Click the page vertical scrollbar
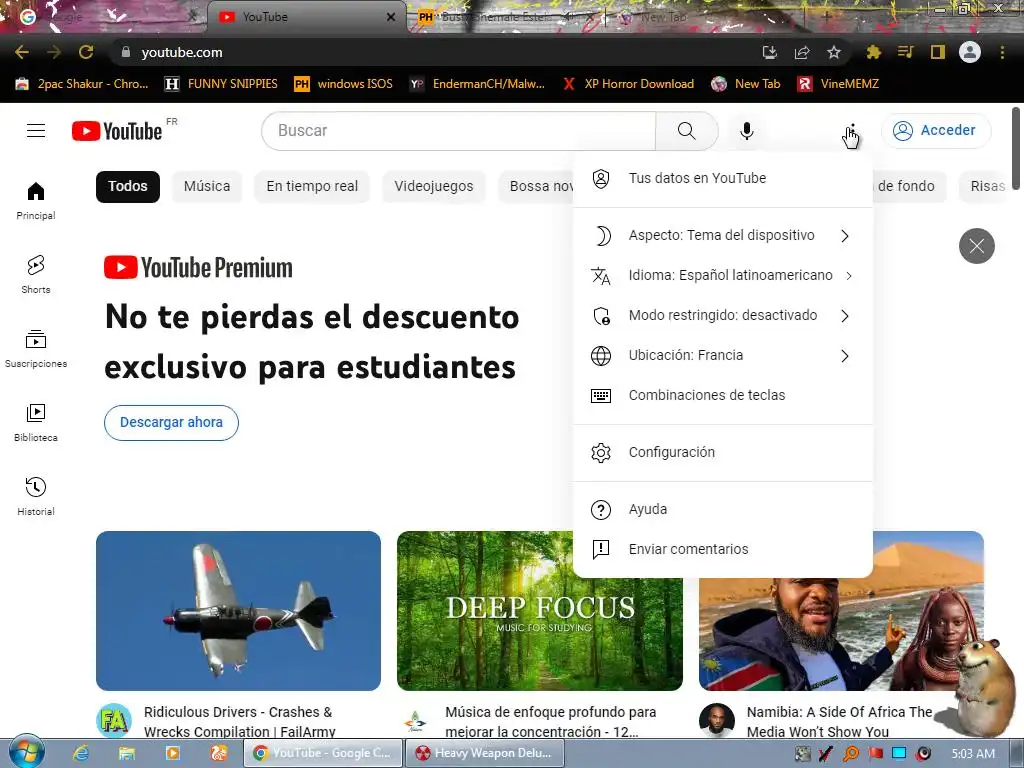1024x768 pixels. click(x=1016, y=148)
